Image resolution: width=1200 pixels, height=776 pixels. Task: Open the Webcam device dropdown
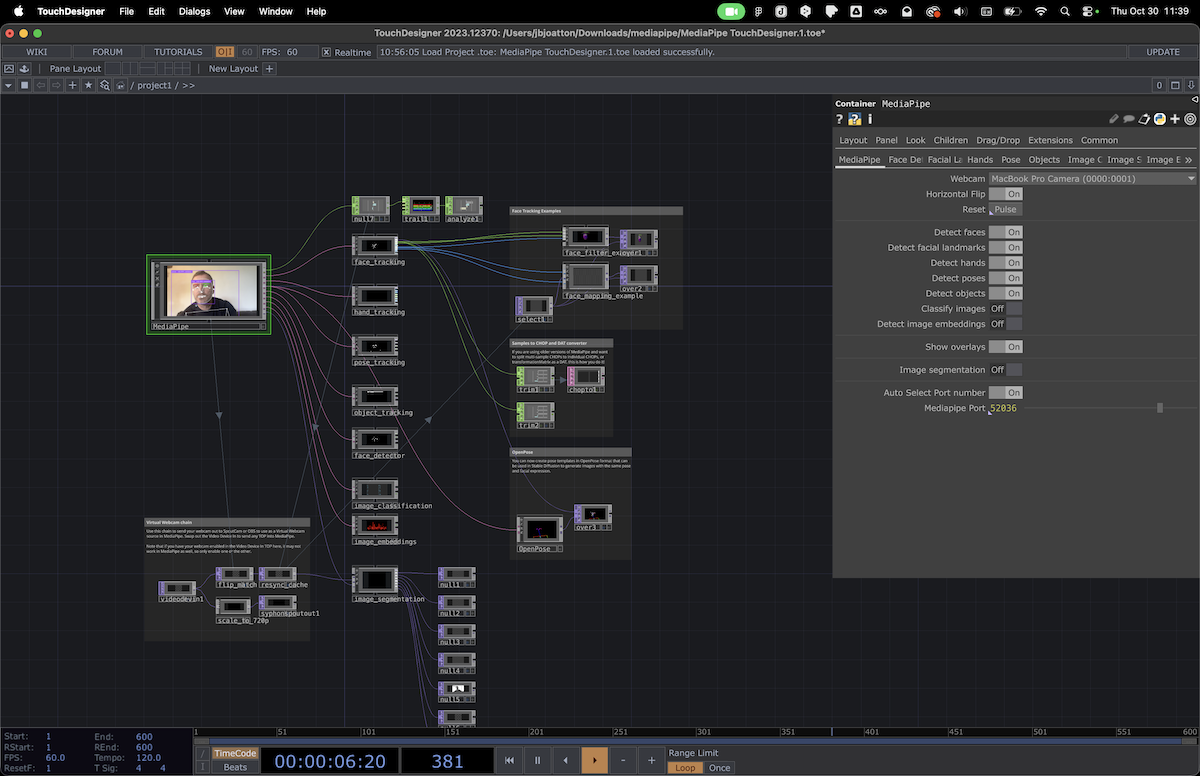tap(1092, 179)
